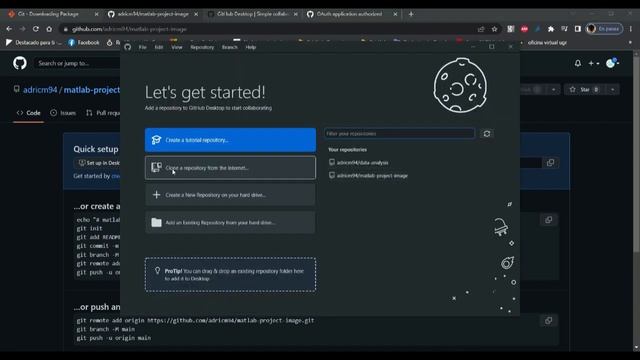640x360 pixels.
Task: Close the Git Downloading Package tab
Action: pyautogui.click(x=96, y=14)
